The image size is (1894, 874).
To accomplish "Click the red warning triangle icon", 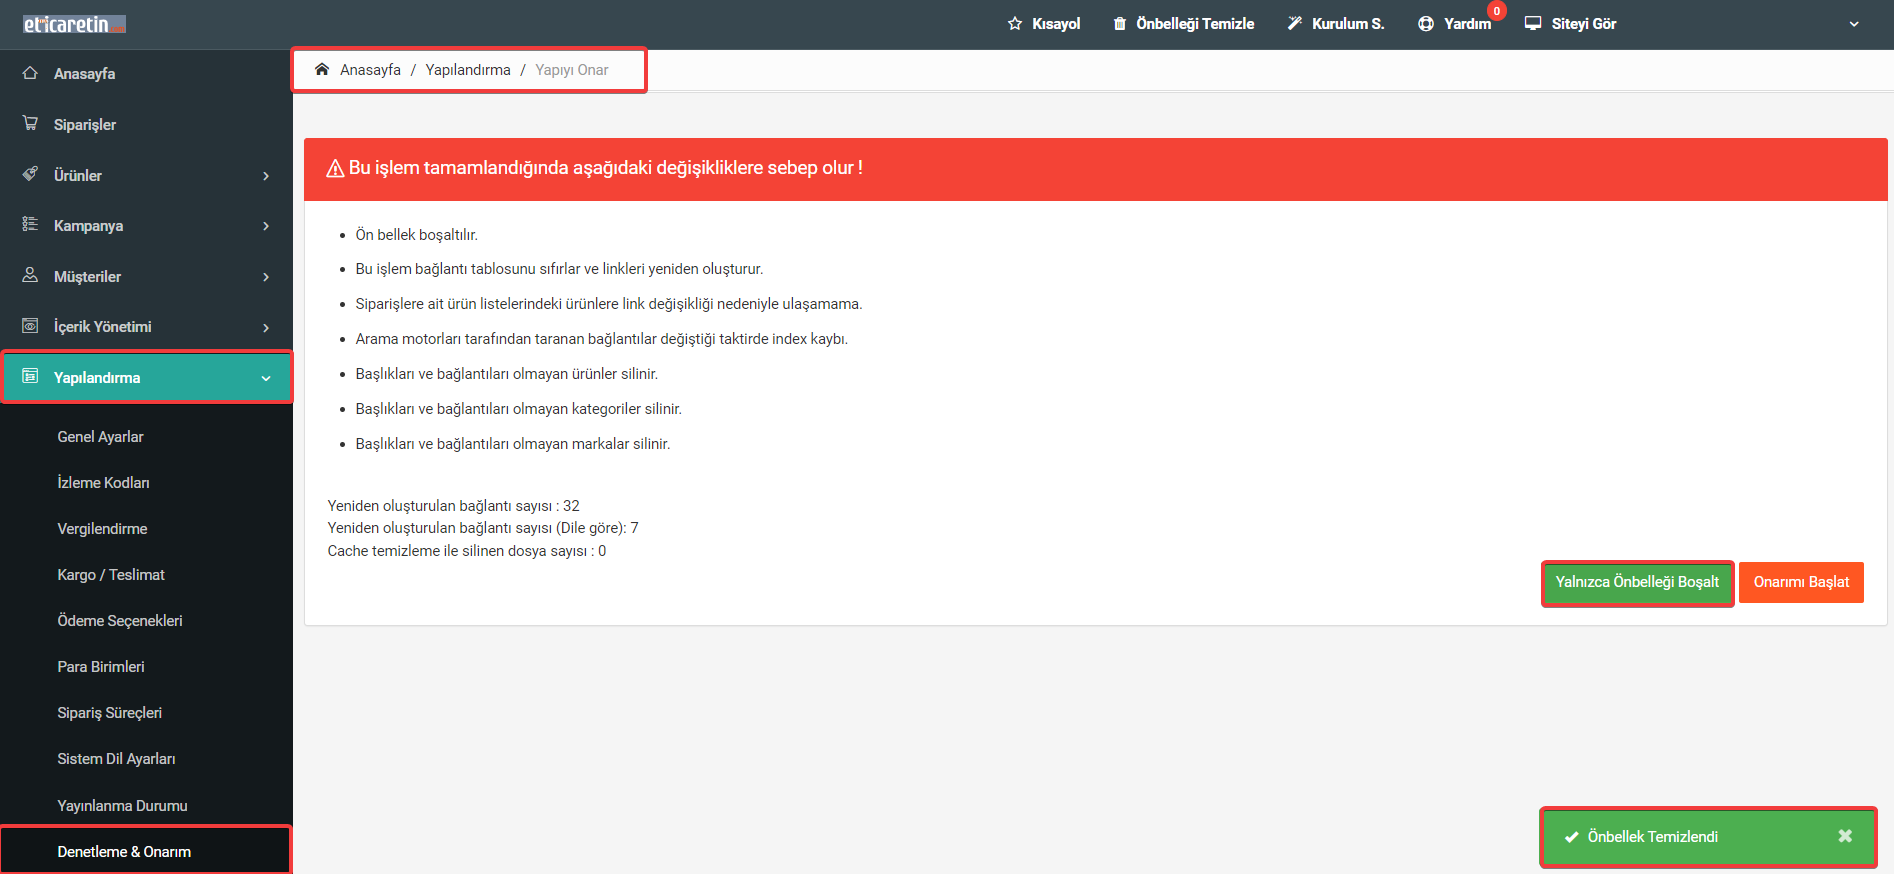I will 336,168.
